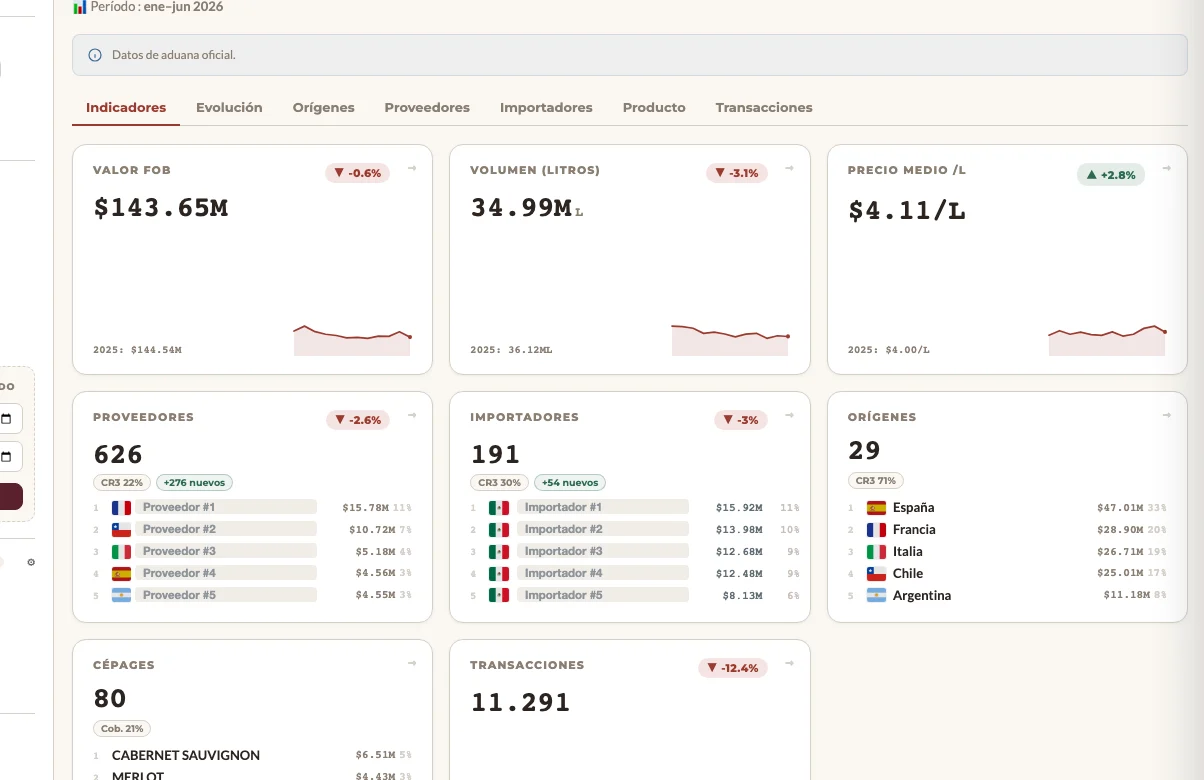Open the Importadores tab
The image size is (1204, 780).
point(546,107)
